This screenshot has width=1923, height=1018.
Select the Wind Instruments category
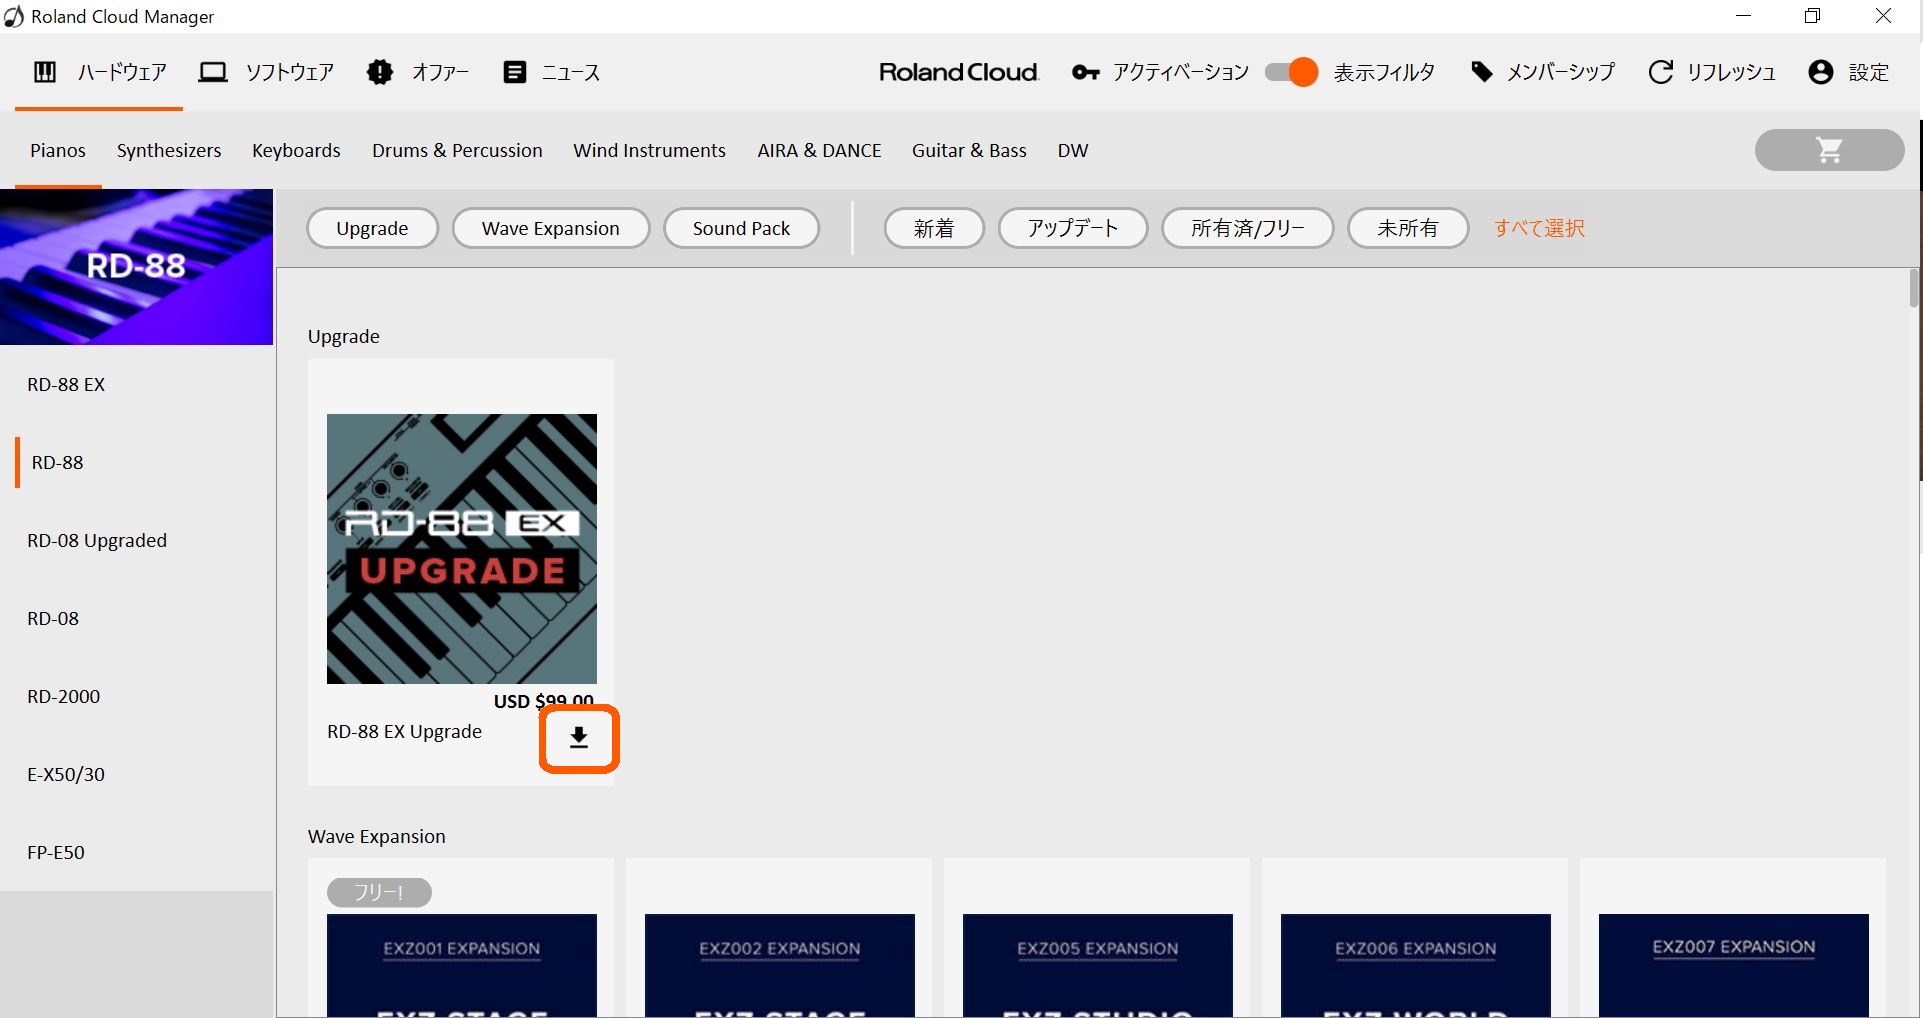pos(649,150)
